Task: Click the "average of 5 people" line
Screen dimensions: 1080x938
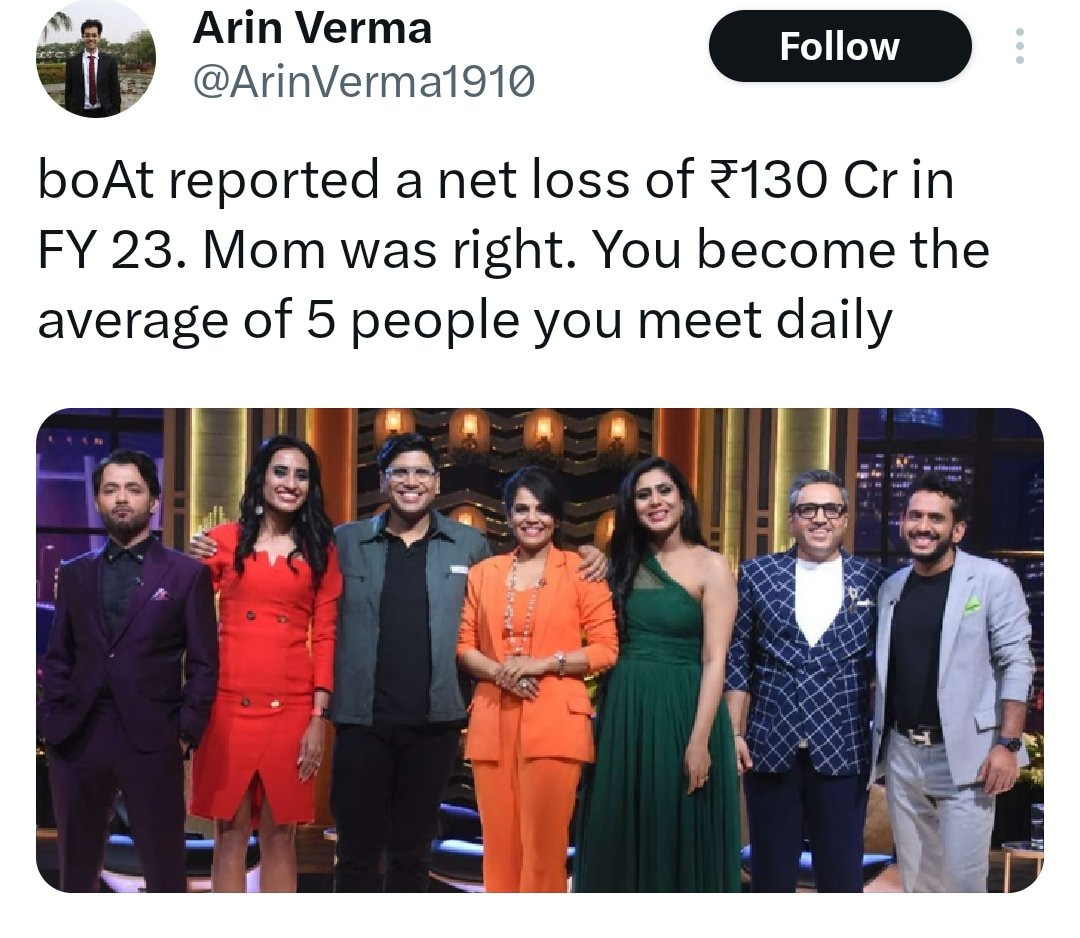Action: click(278, 322)
